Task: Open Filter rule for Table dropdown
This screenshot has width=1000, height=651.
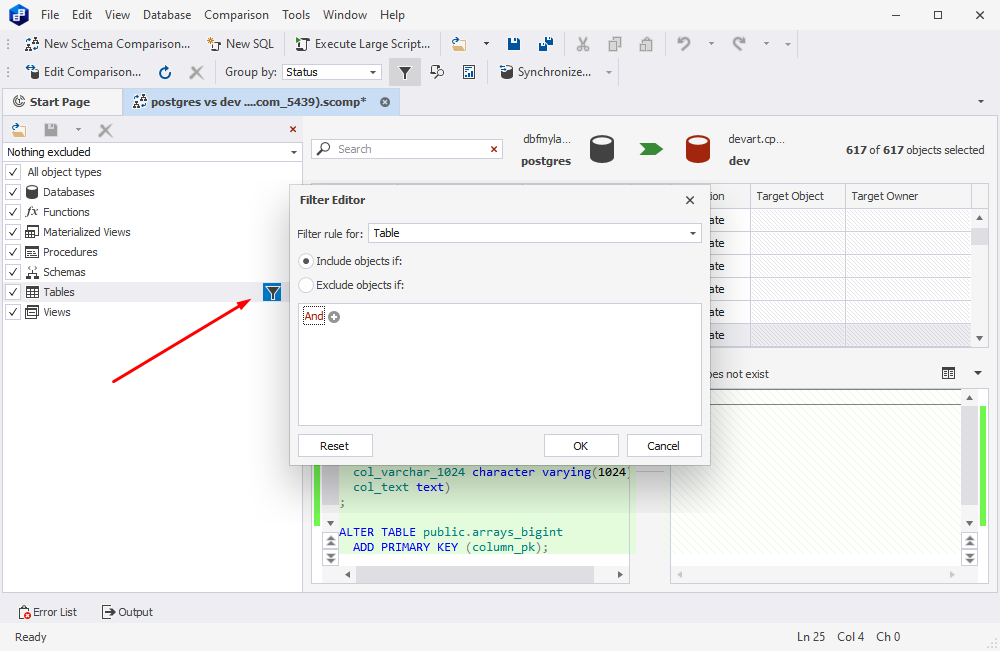Action: (693, 233)
